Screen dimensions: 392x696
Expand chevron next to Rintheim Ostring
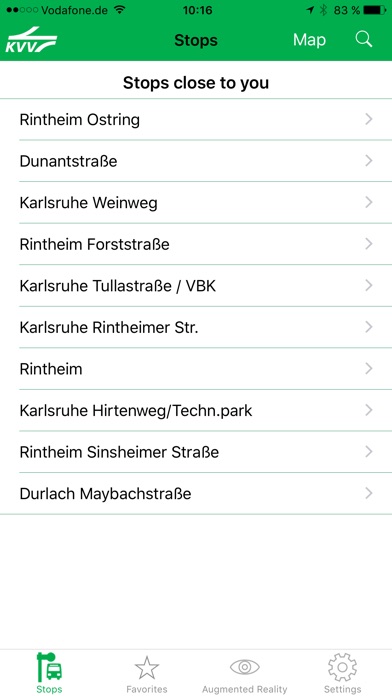click(368, 119)
